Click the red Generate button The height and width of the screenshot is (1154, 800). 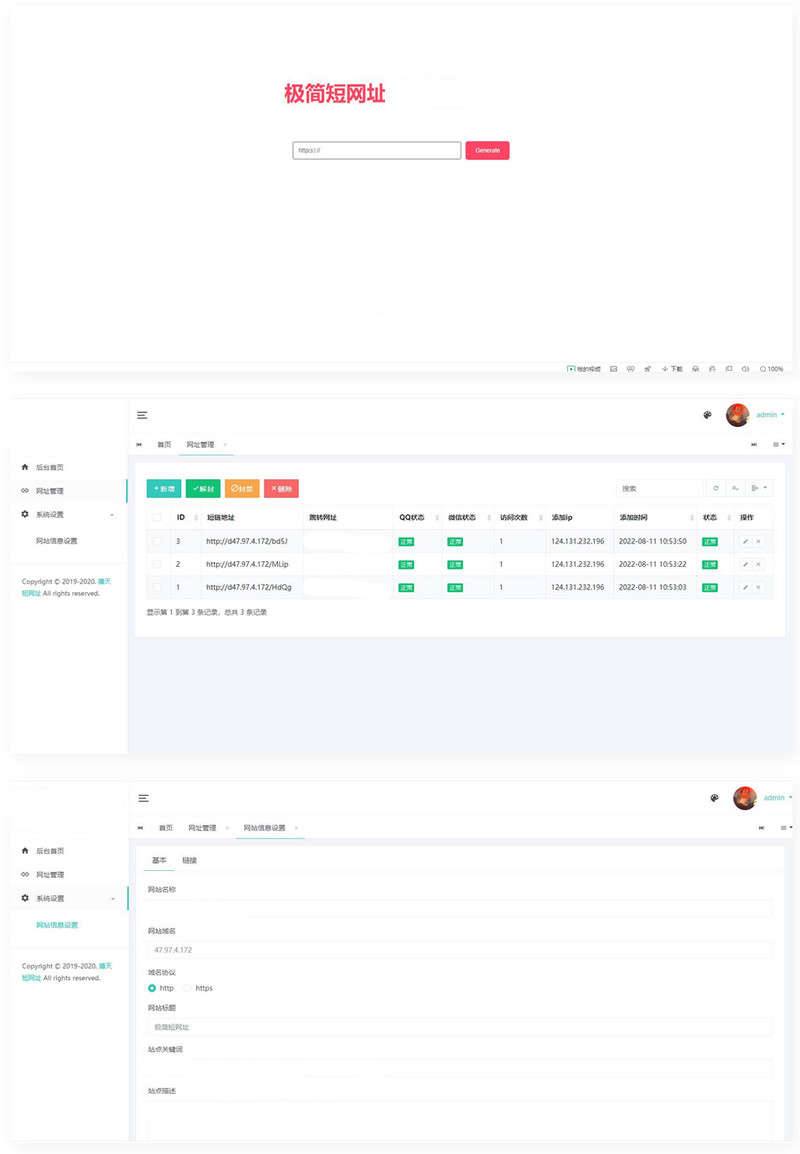tap(487, 150)
